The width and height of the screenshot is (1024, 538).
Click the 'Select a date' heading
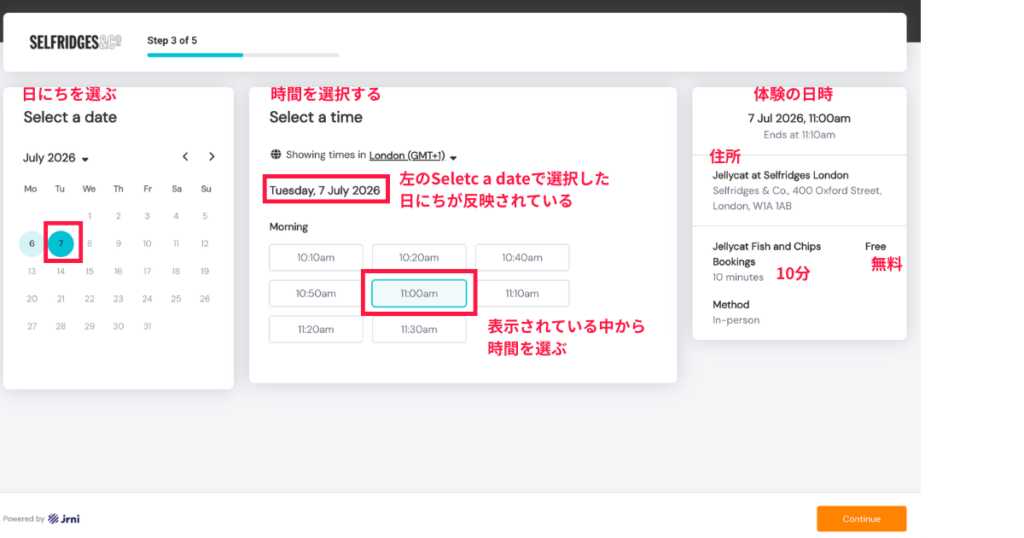(x=70, y=118)
